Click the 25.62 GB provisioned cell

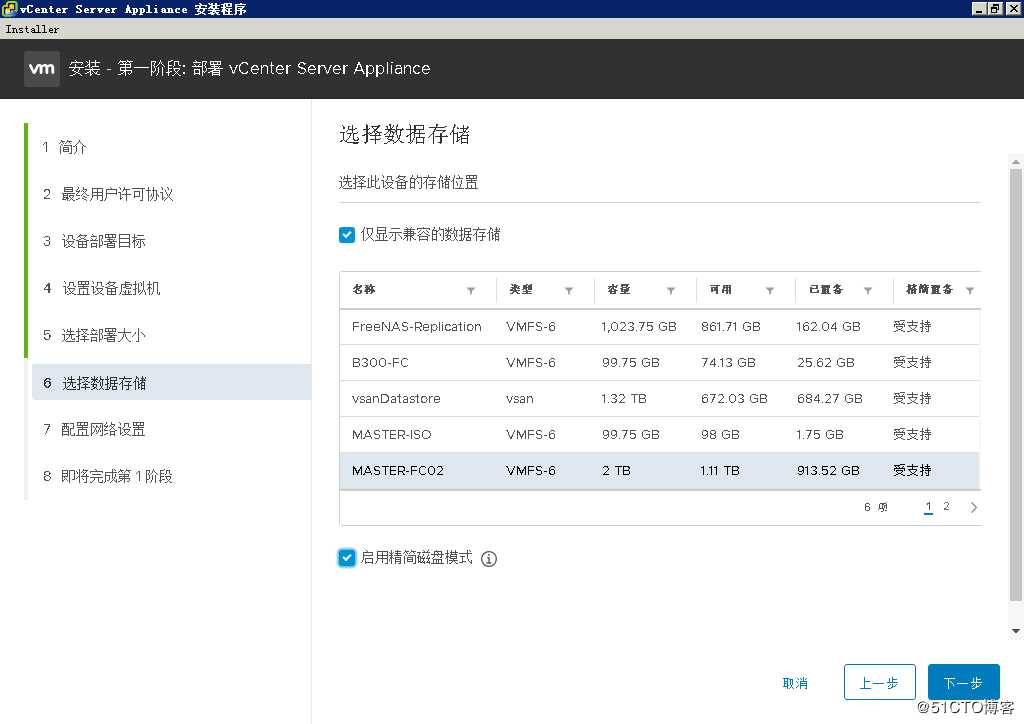pos(825,362)
